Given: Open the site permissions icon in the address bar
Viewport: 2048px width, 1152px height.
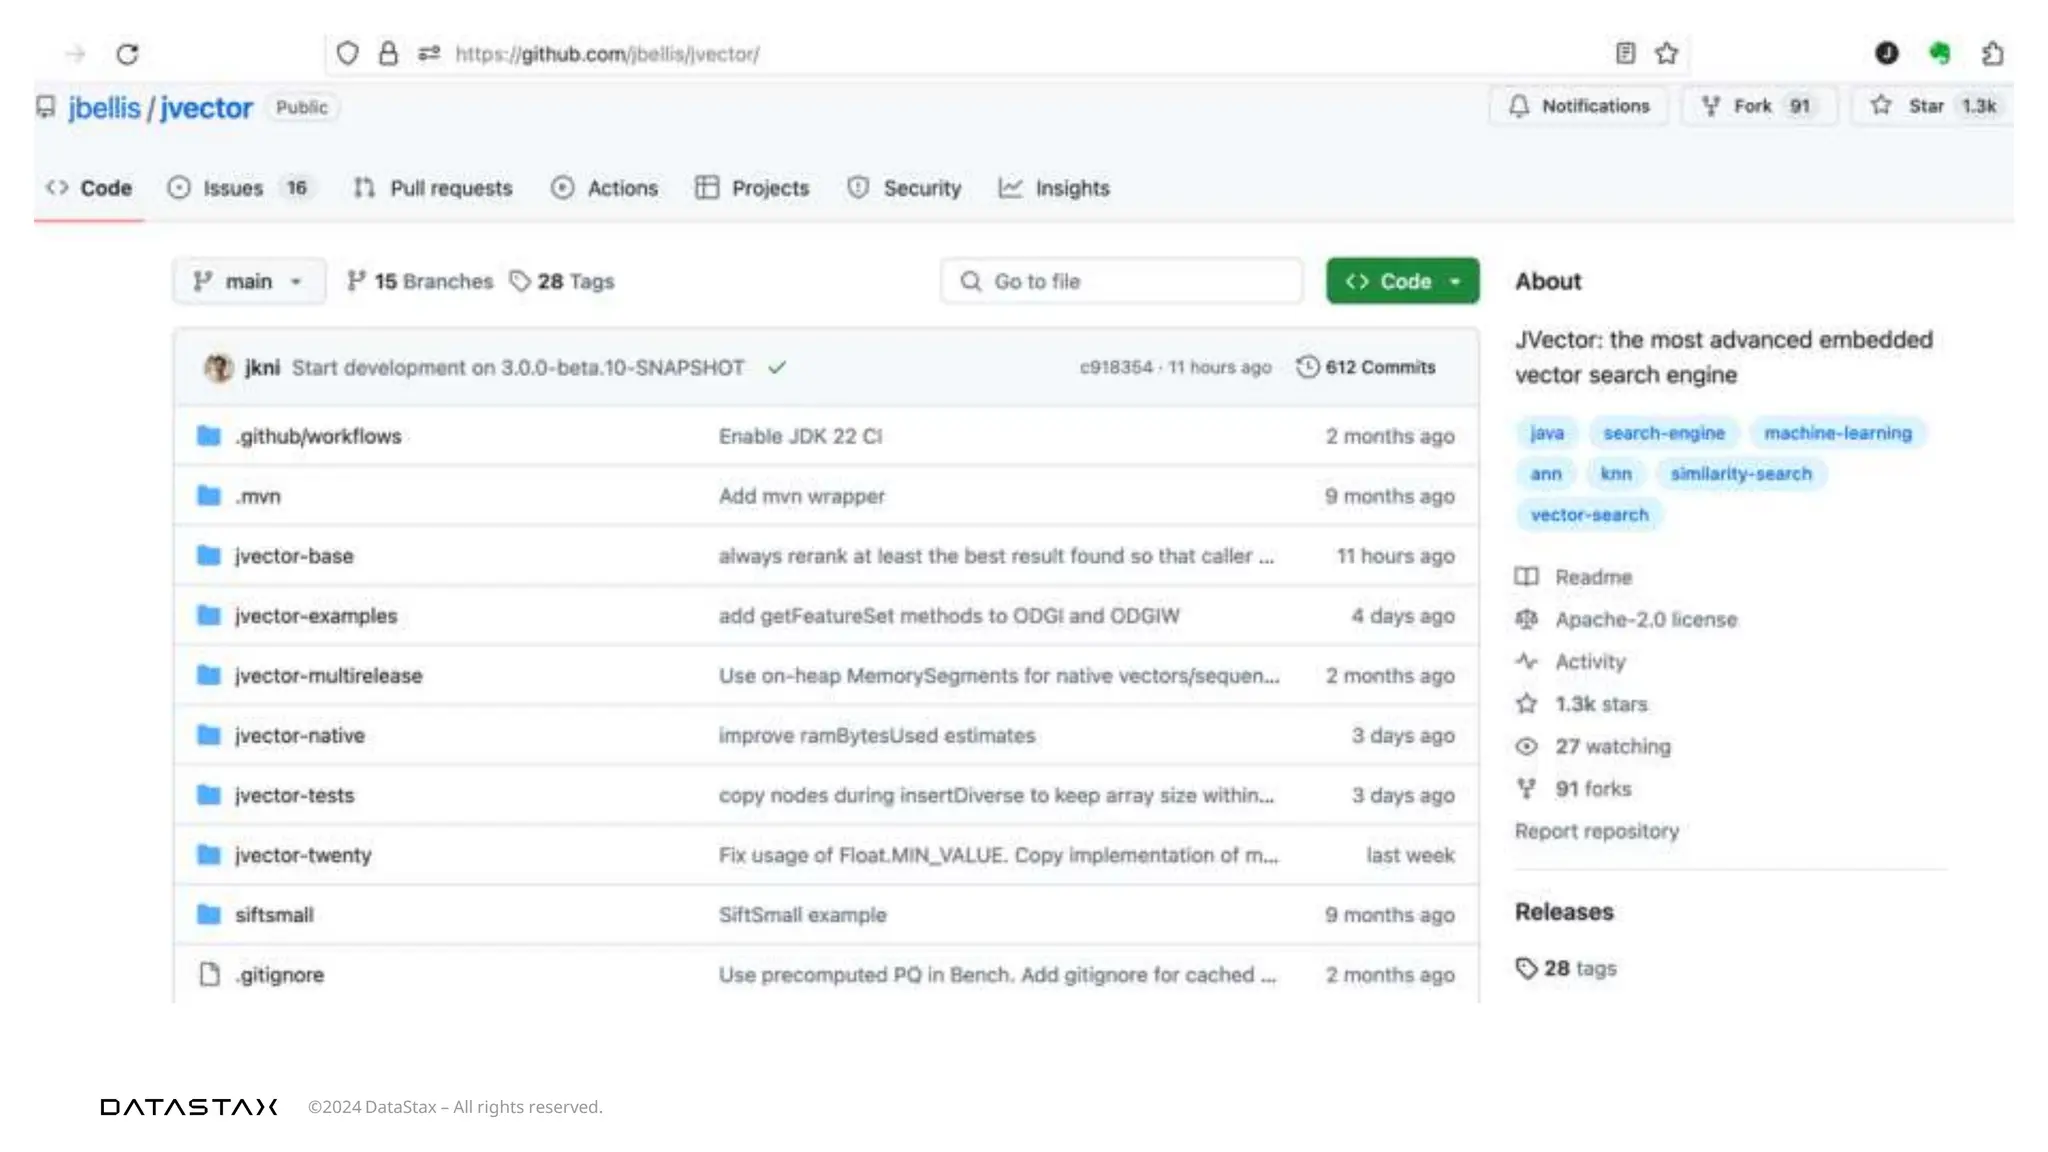Looking at the screenshot, I should 429,53.
